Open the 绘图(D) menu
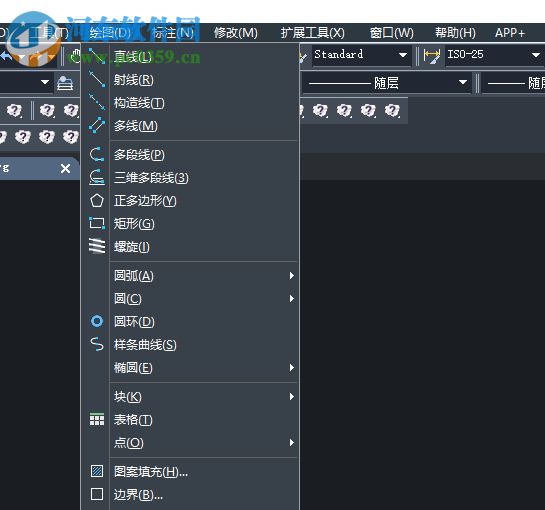The image size is (545, 510). pyautogui.click(x=110, y=33)
